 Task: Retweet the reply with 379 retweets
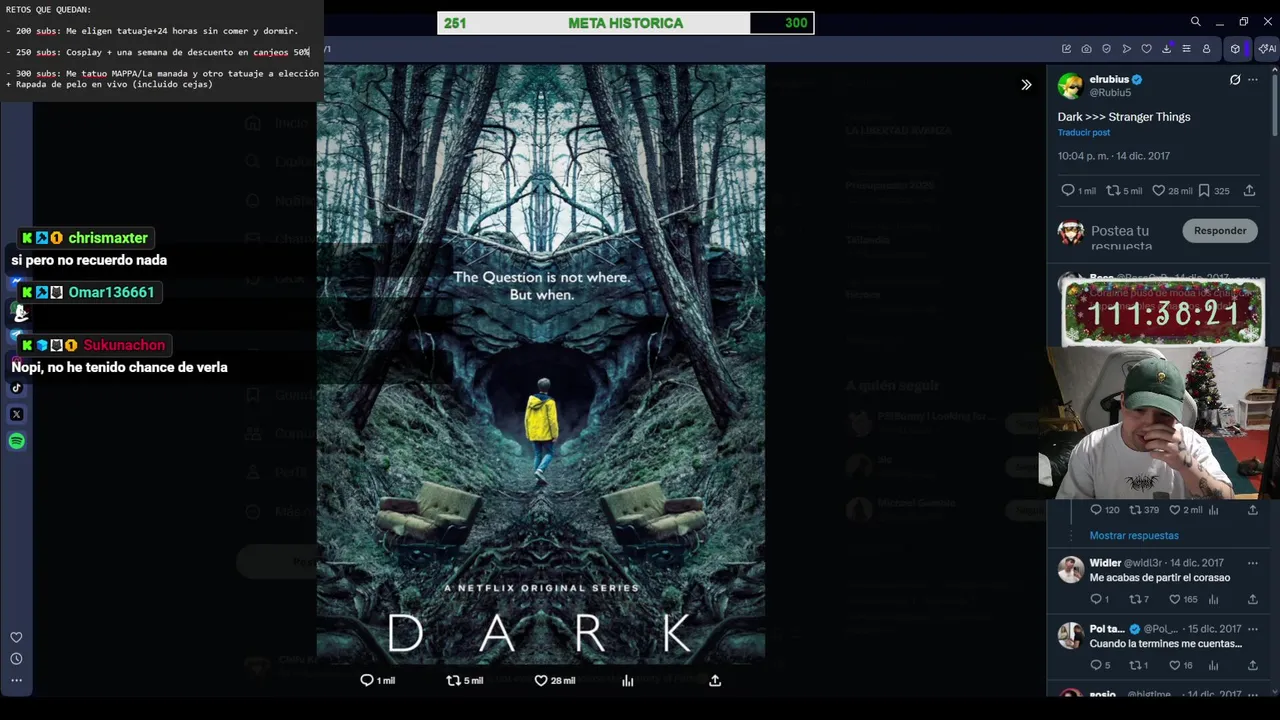[1143, 510]
